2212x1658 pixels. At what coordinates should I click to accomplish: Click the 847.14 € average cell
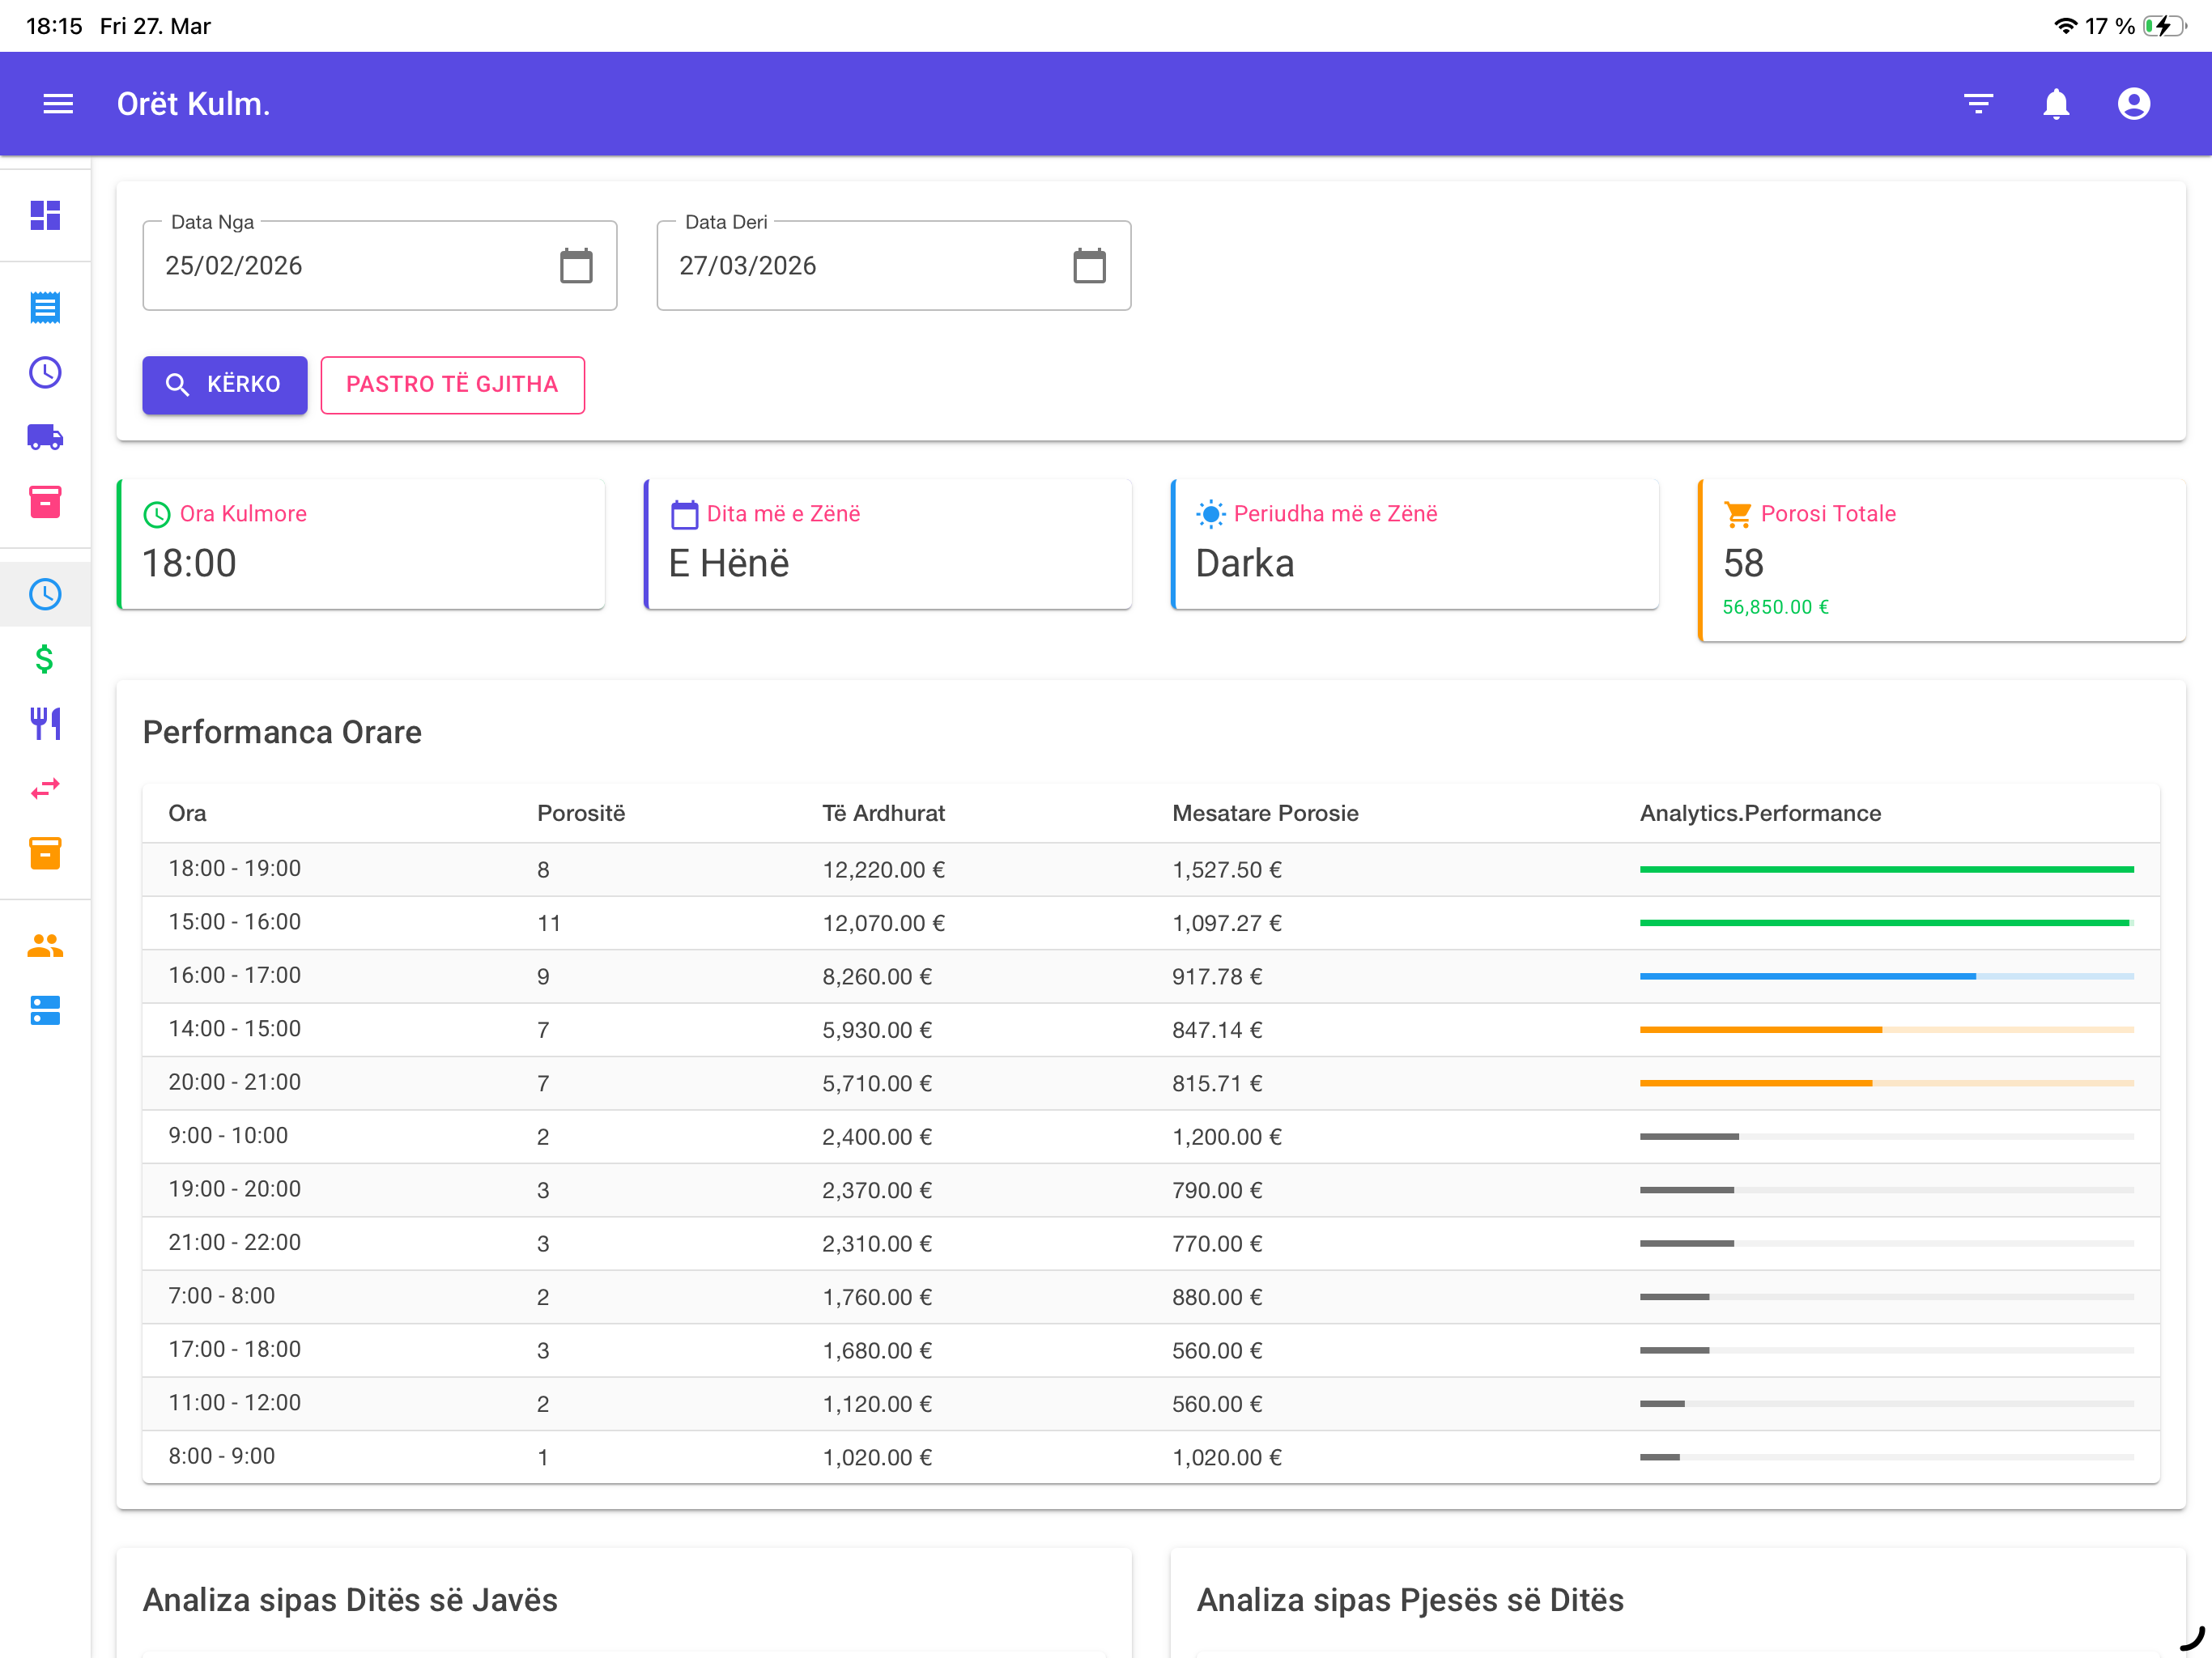click(x=1217, y=1030)
